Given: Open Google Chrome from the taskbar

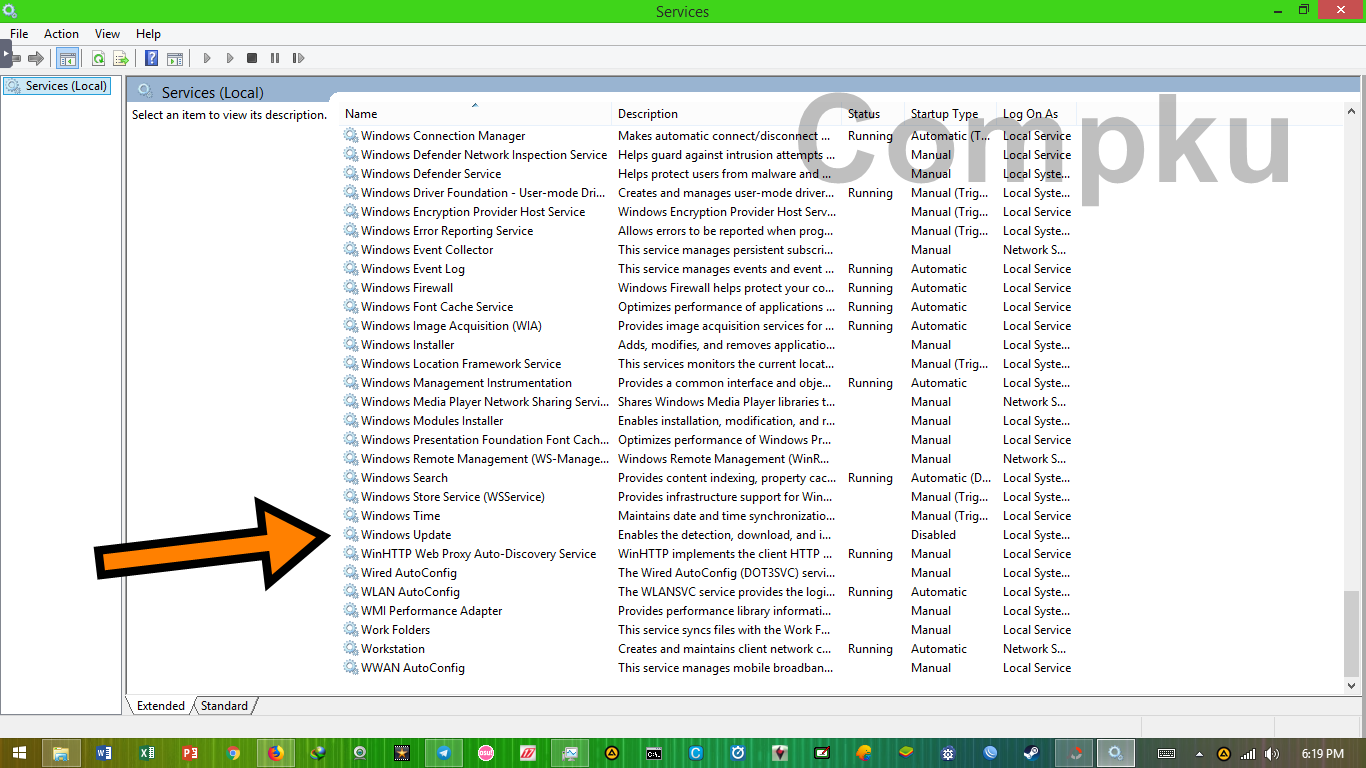Looking at the screenshot, I should (233, 753).
